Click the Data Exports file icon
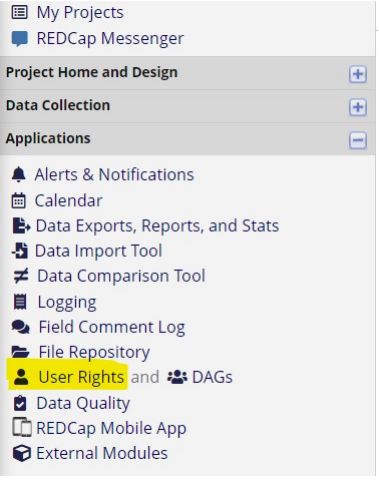This screenshot has width=379, height=480. (21, 226)
